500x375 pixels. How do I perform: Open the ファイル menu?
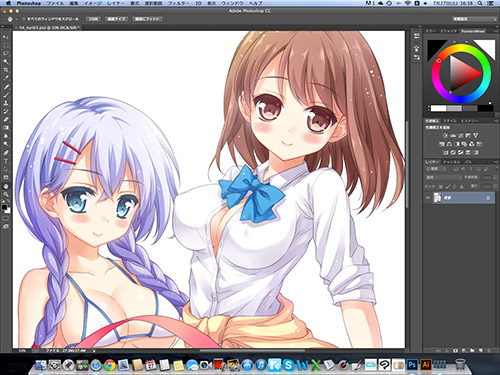point(56,3)
